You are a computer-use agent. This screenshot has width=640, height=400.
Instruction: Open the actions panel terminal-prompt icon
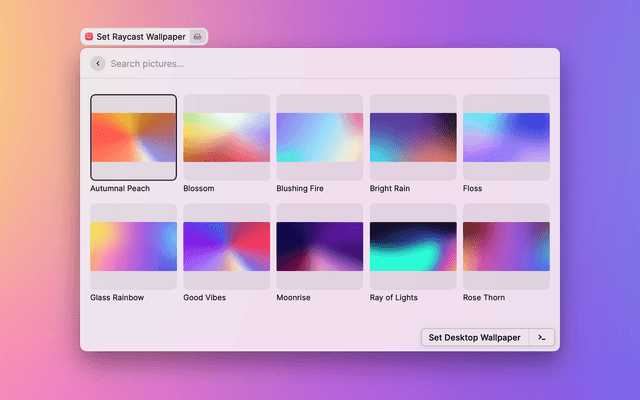pyautogui.click(x=541, y=337)
